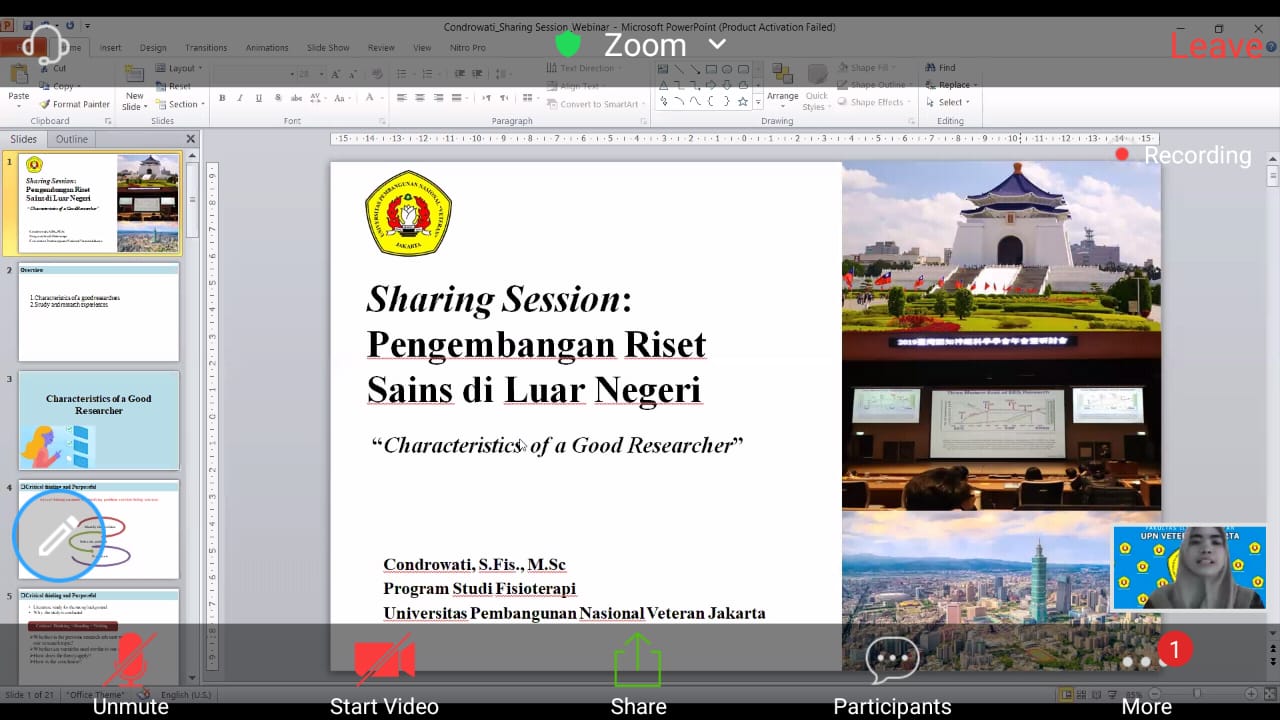
Task: Switch to the Outline tab
Action: point(72,139)
